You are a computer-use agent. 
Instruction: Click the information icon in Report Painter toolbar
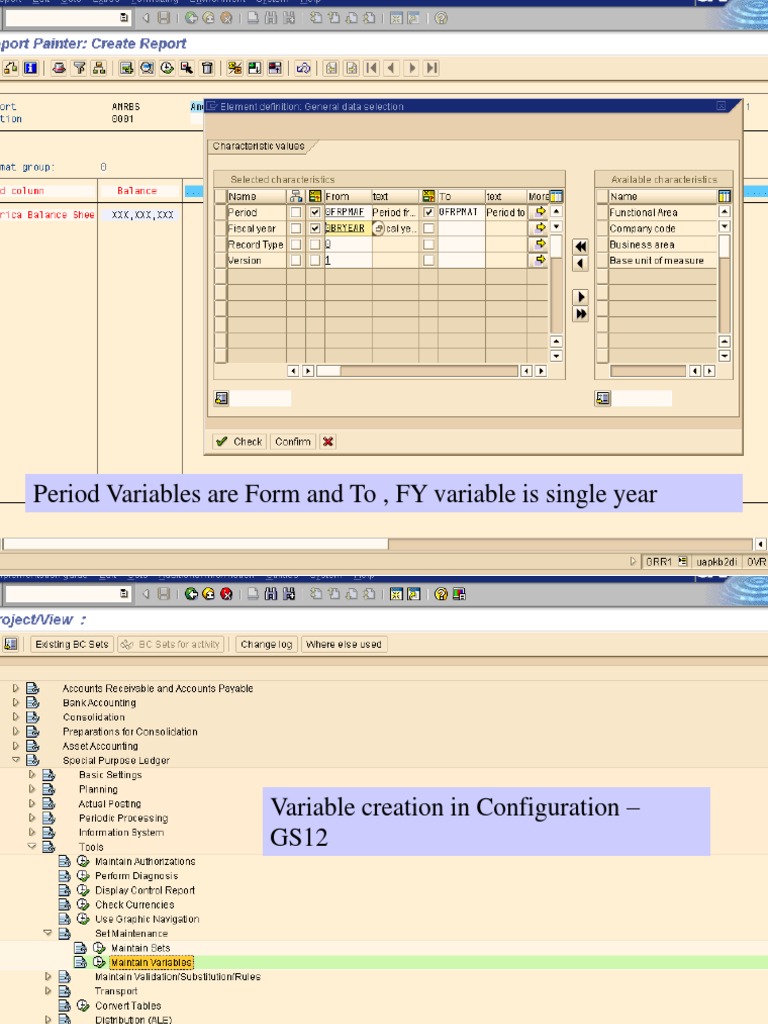30,68
